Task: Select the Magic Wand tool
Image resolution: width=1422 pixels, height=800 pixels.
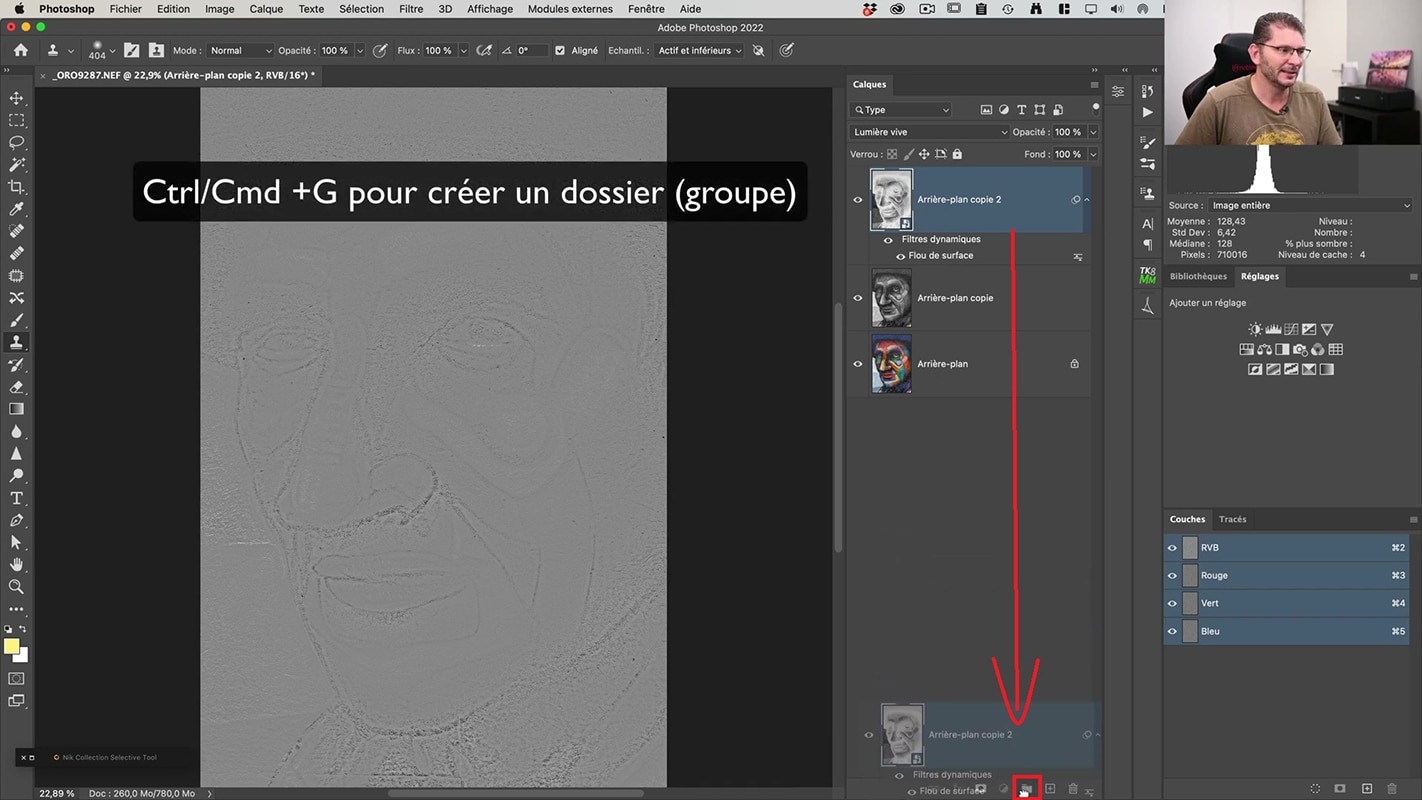Action: tap(16, 164)
